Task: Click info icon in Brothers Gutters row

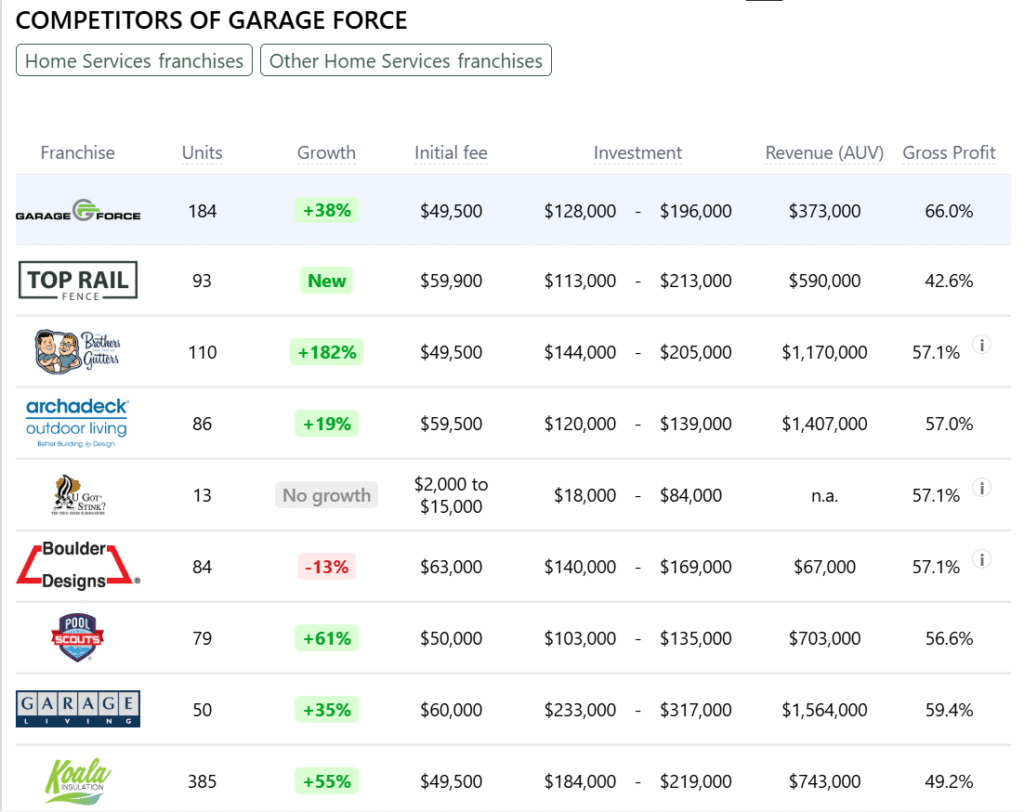Action: [982, 344]
